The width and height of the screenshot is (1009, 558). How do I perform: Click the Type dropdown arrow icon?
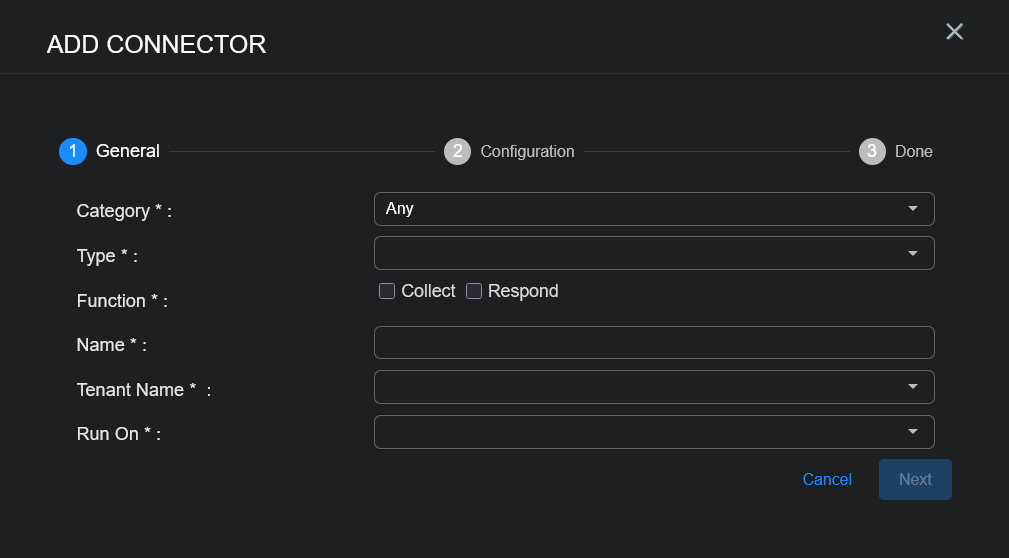[x=913, y=253]
